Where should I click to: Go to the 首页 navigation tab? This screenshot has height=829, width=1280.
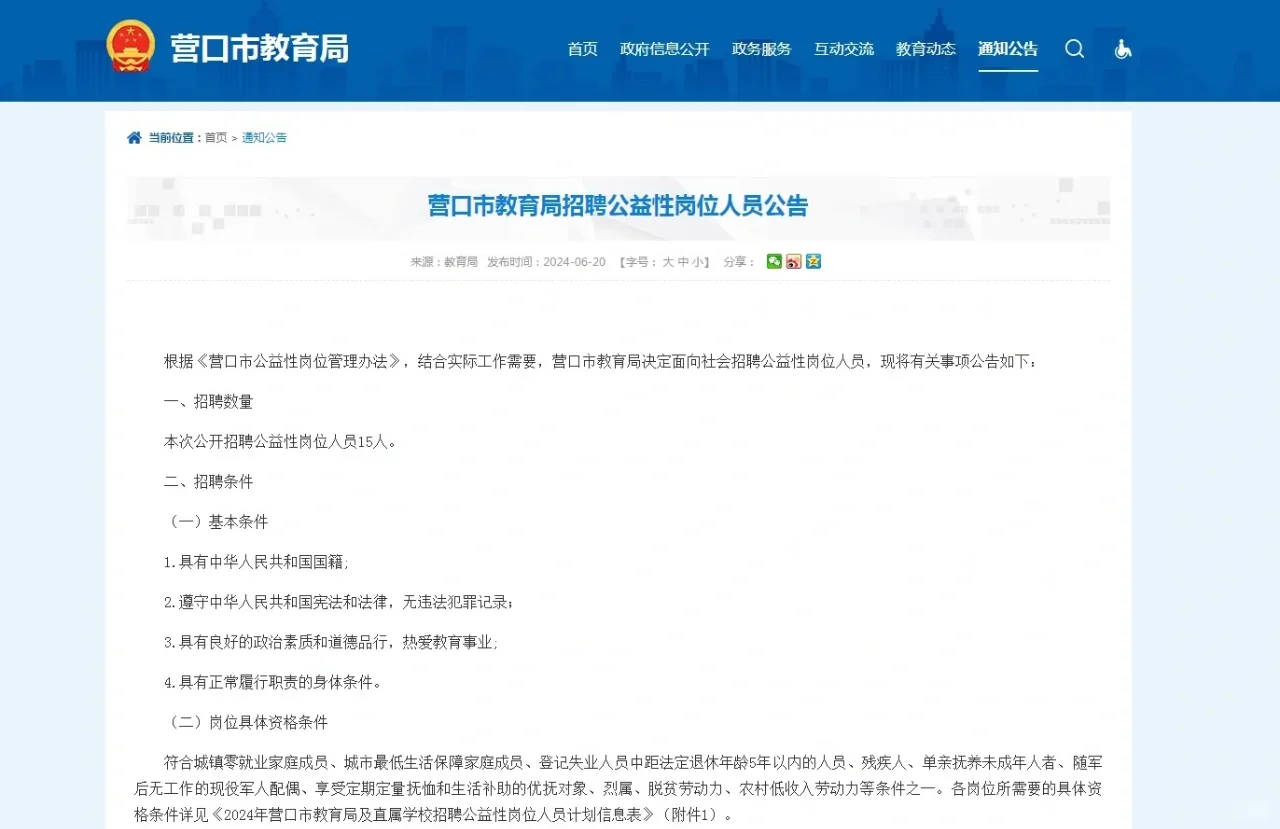click(583, 49)
